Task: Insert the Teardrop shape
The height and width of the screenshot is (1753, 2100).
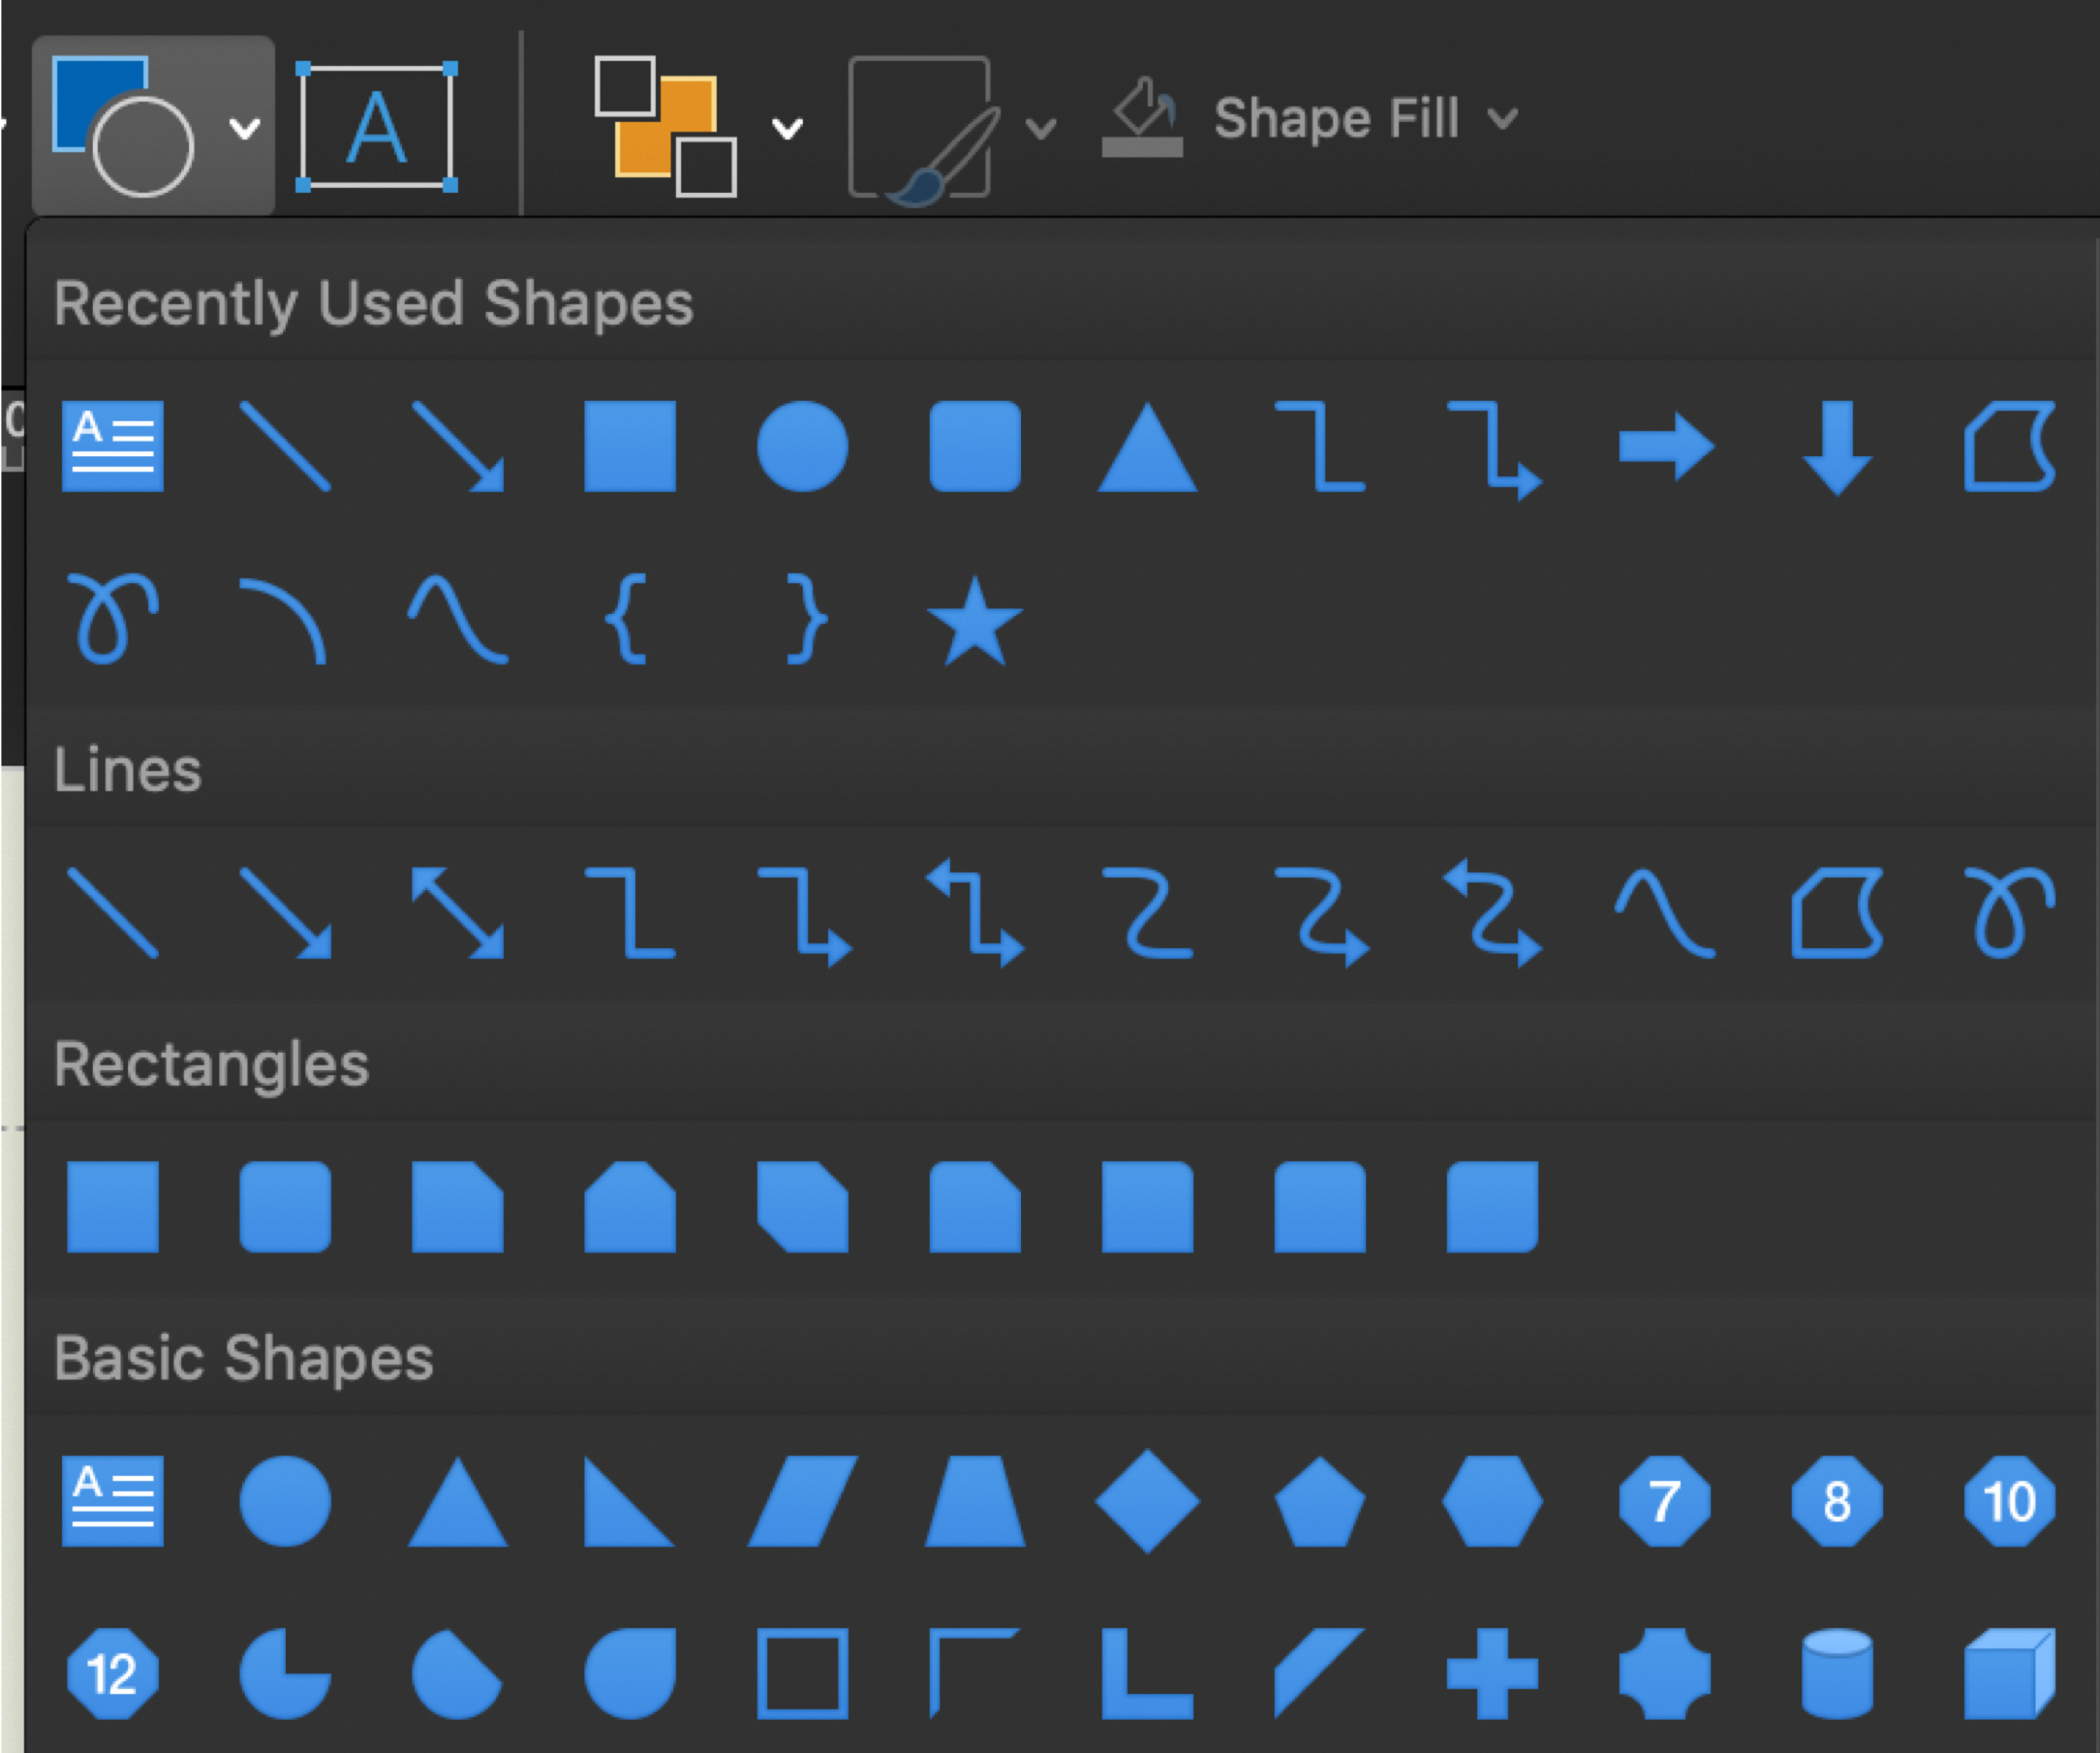Action: tap(630, 1674)
